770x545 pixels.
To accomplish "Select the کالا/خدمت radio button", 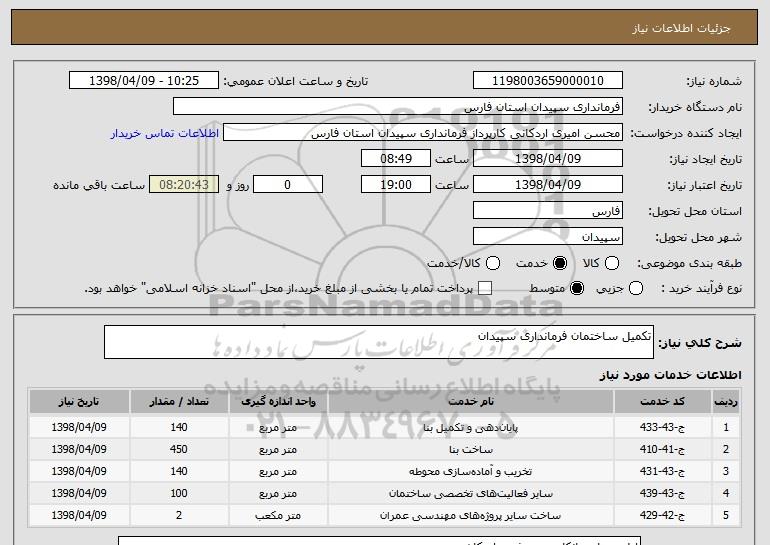I will pyautogui.click(x=493, y=263).
